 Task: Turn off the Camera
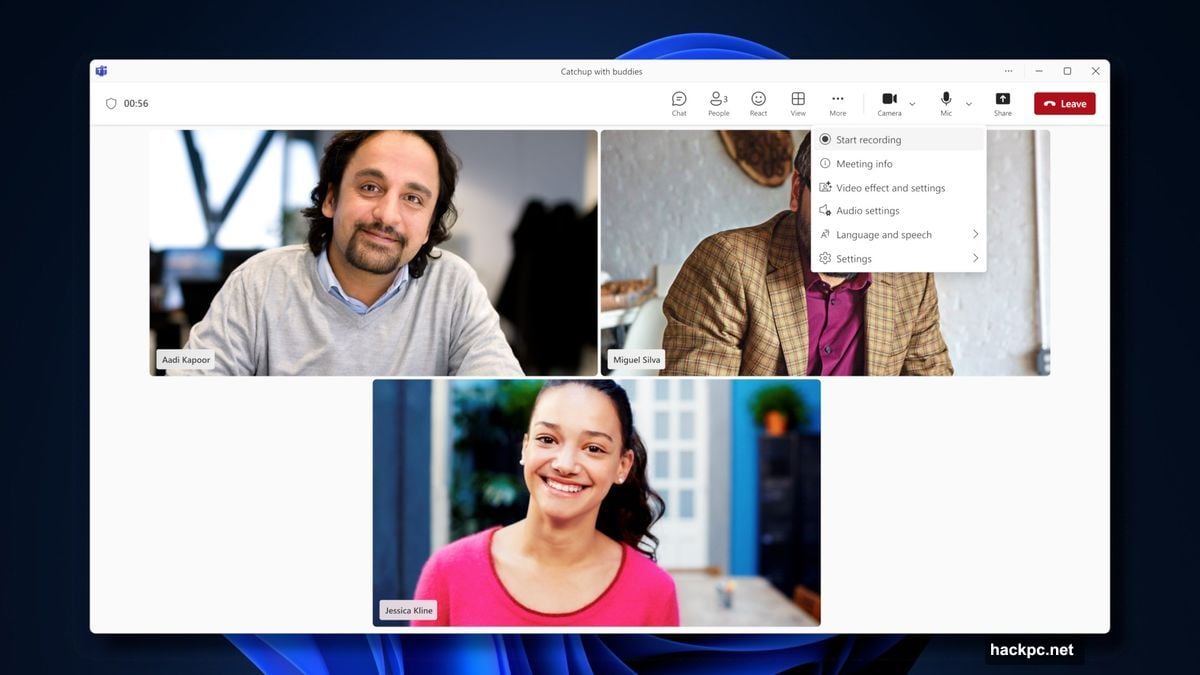click(889, 100)
